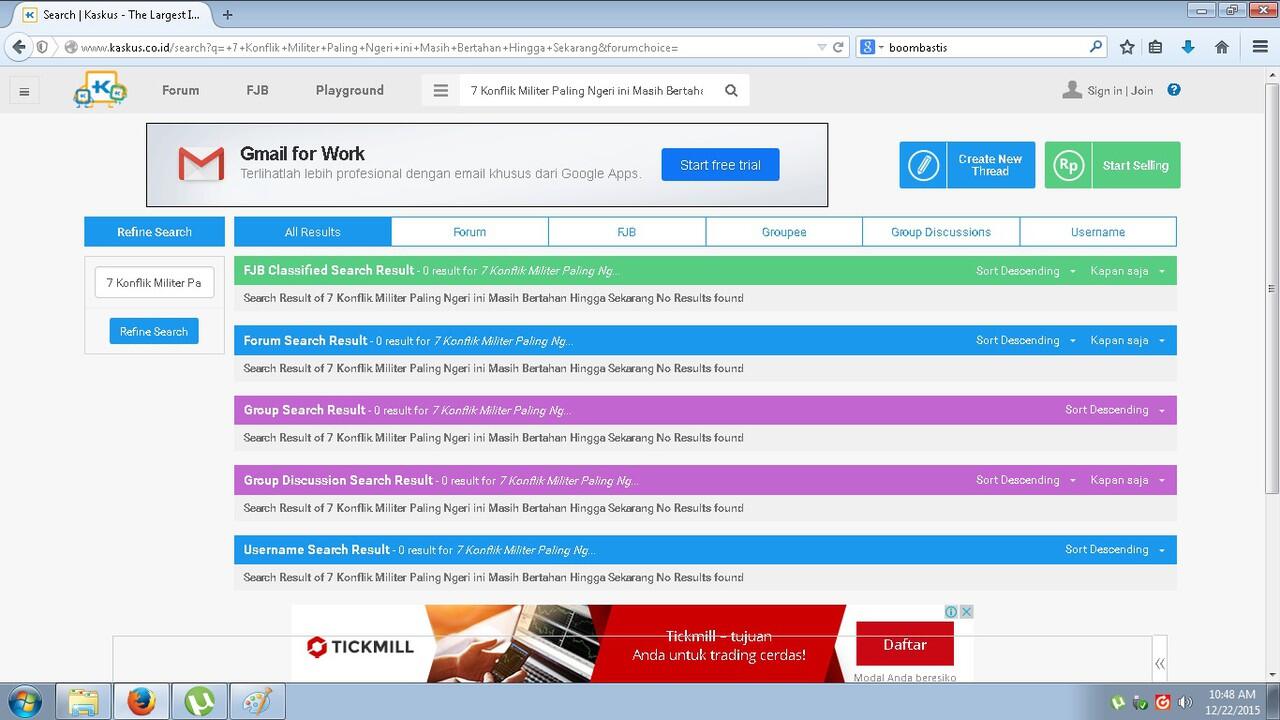The width and height of the screenshot is (1280, 720).
Task: Open Sort Descending dropdown in Forum Search Result
Action: pos(1026,341)
